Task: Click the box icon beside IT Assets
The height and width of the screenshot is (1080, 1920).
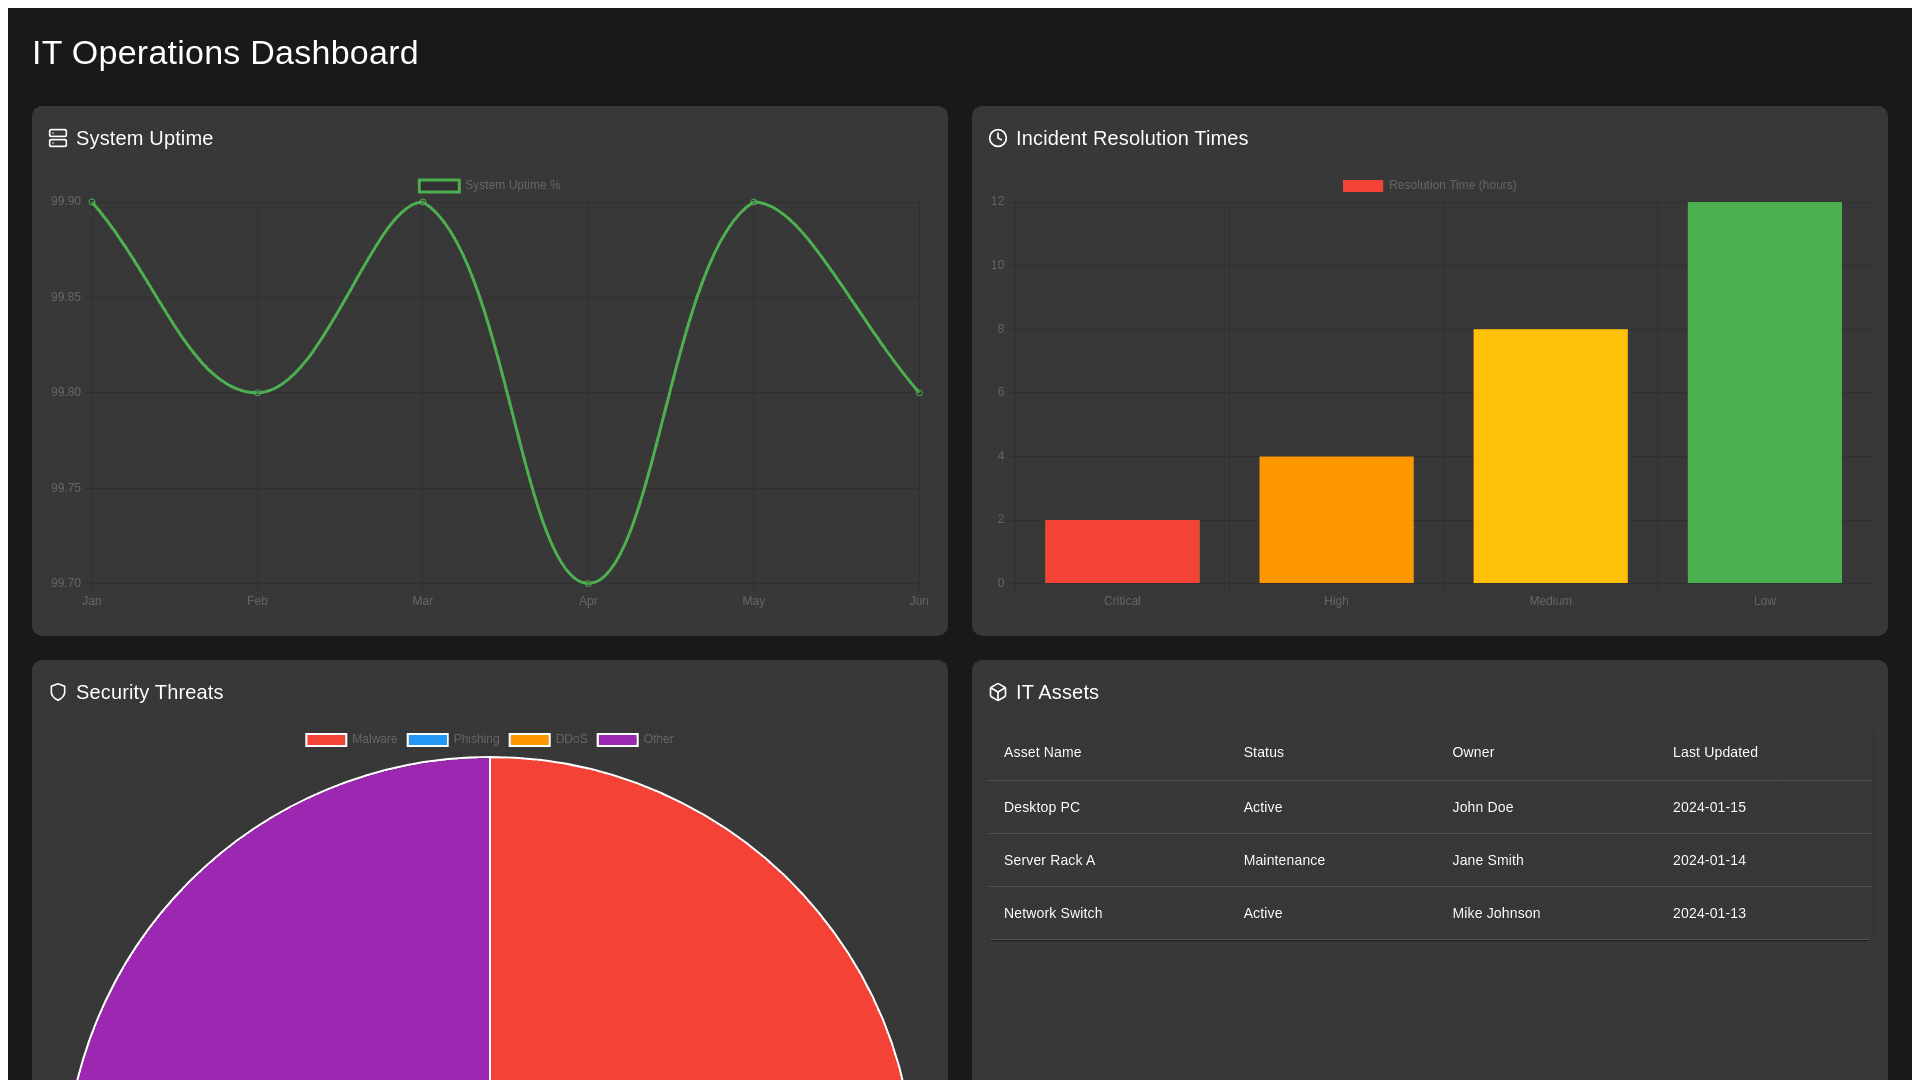Action: pyautogui.click(x=997, y=692)
